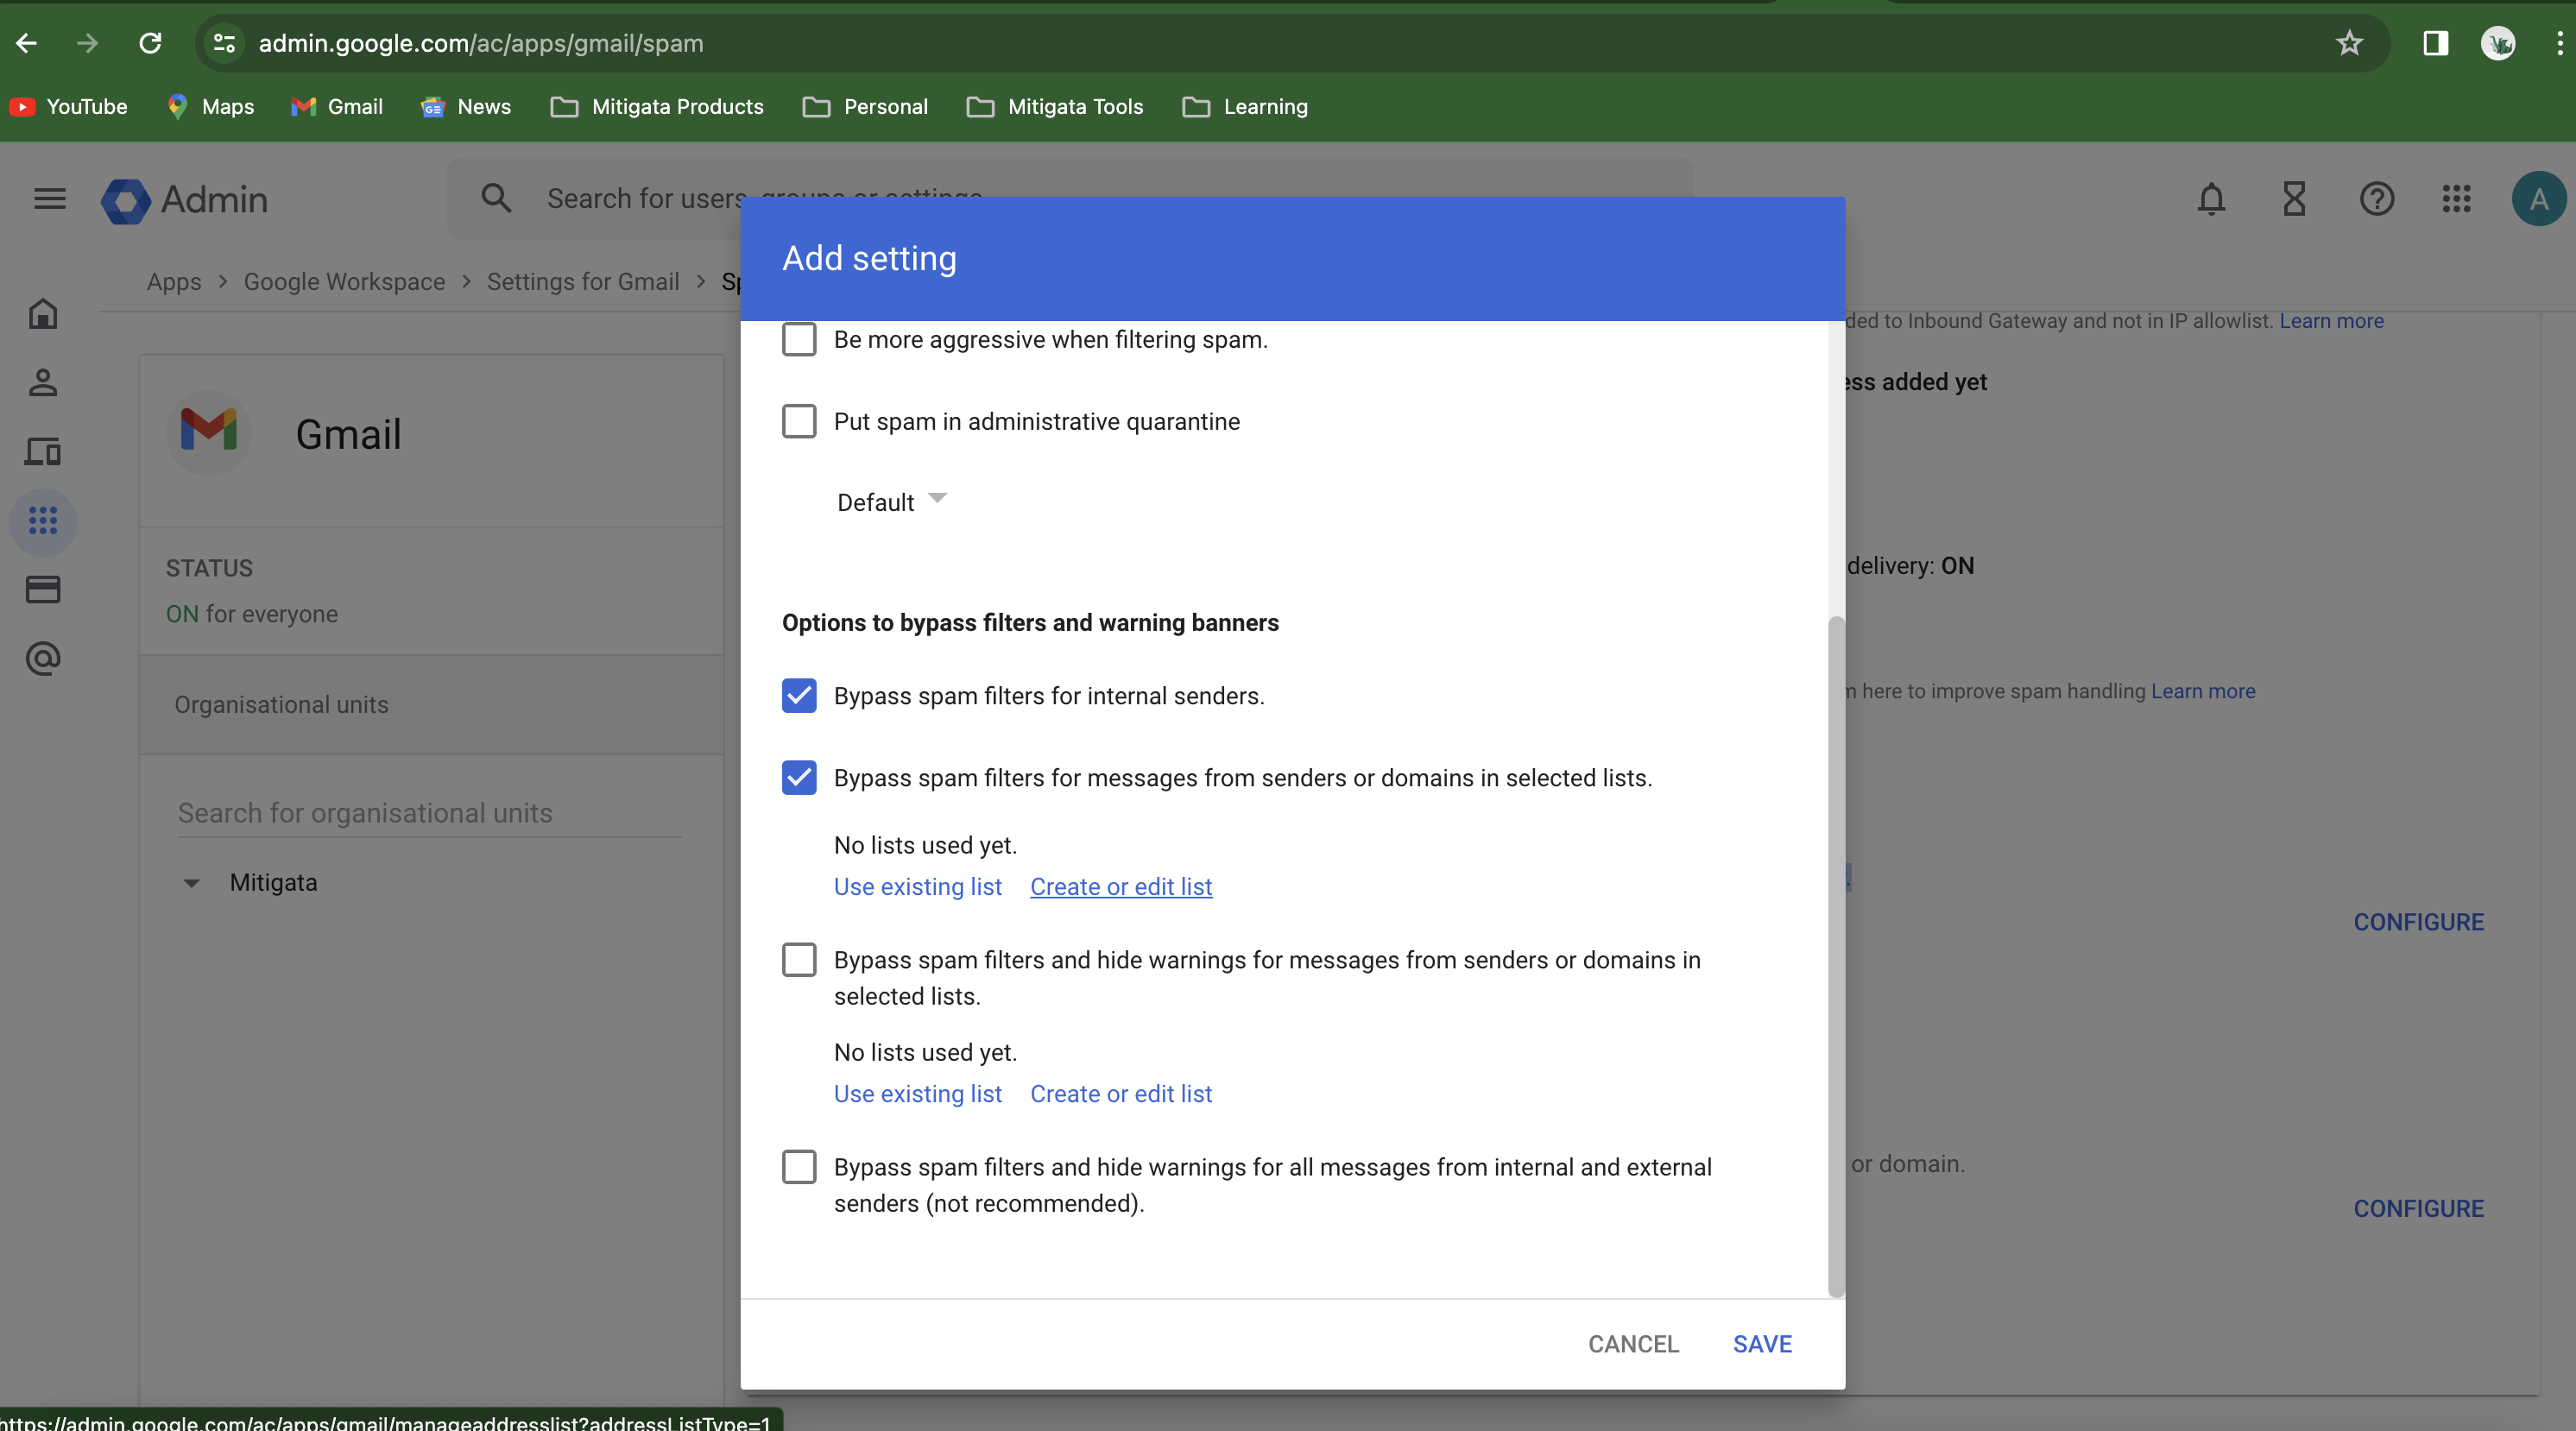Open the Directory (users) section in sidebar
The height and width of the screenshot is (1431, 2576).
pos(43,383)
